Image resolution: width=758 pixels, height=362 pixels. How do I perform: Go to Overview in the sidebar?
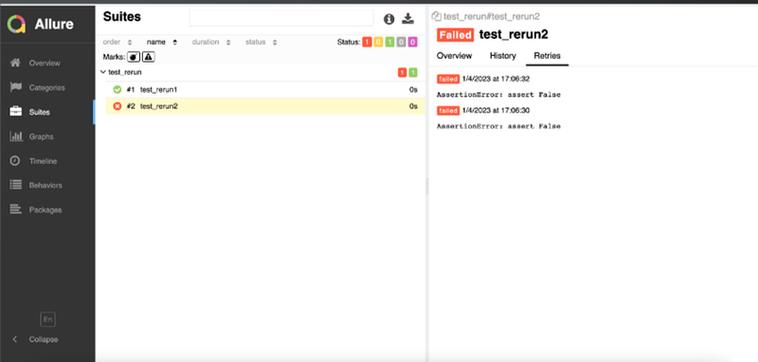[x=44, y=63]
